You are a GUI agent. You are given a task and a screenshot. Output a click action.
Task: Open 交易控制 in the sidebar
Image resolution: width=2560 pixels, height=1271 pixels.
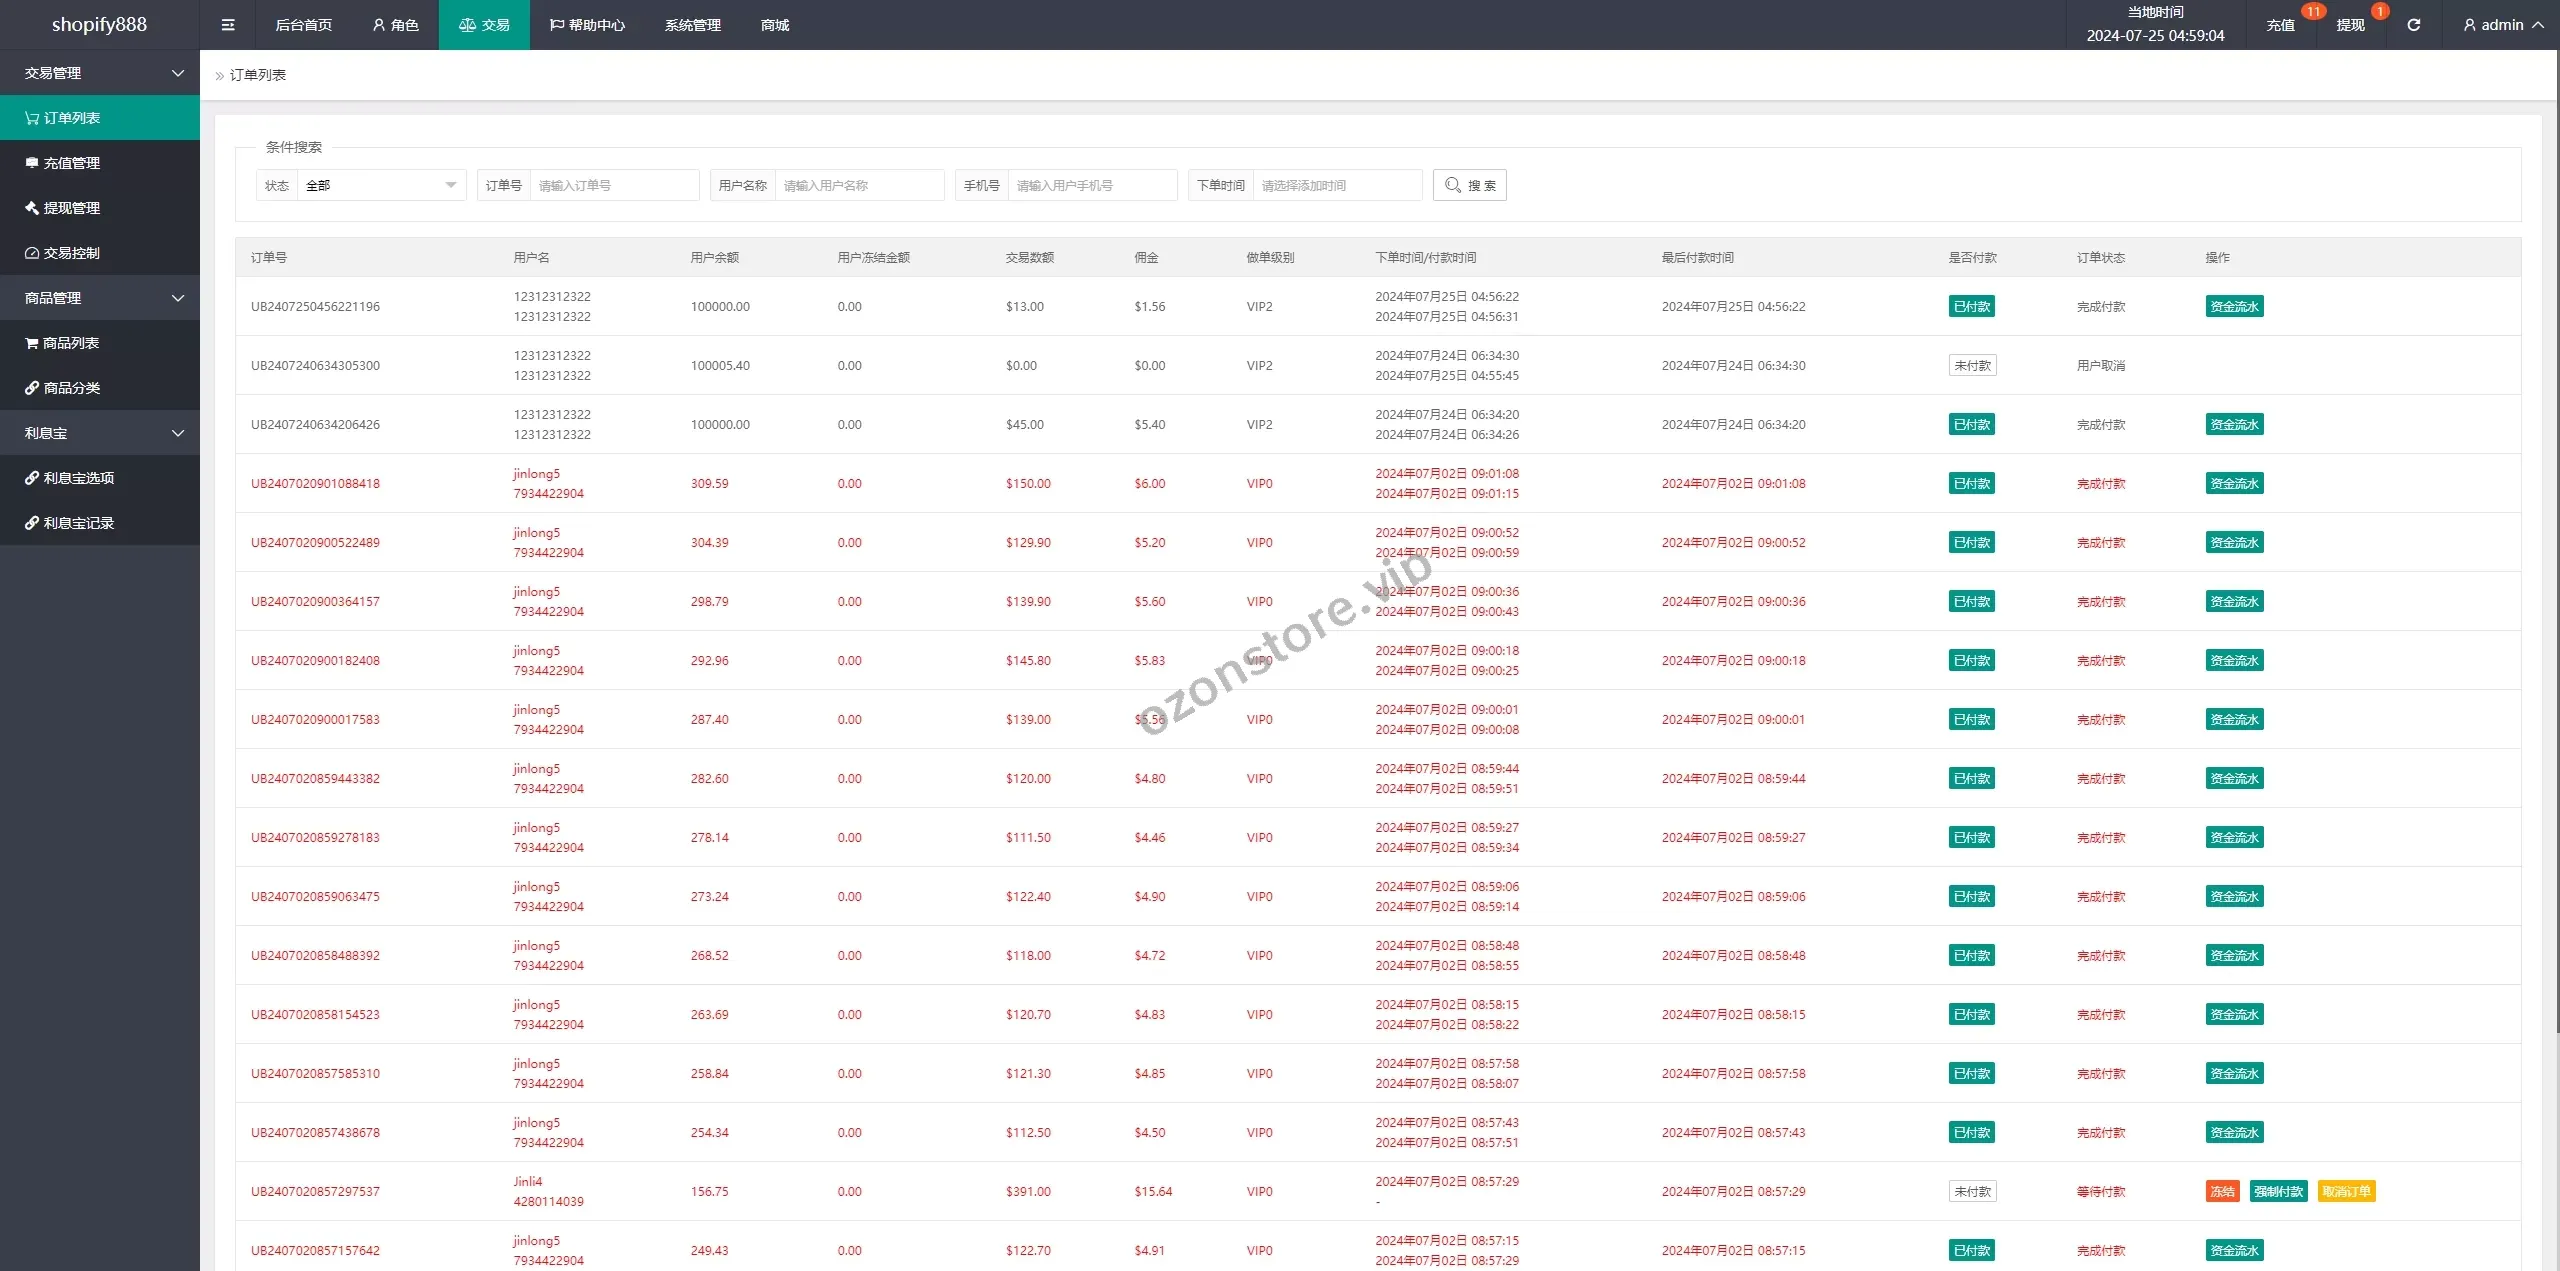72,253
